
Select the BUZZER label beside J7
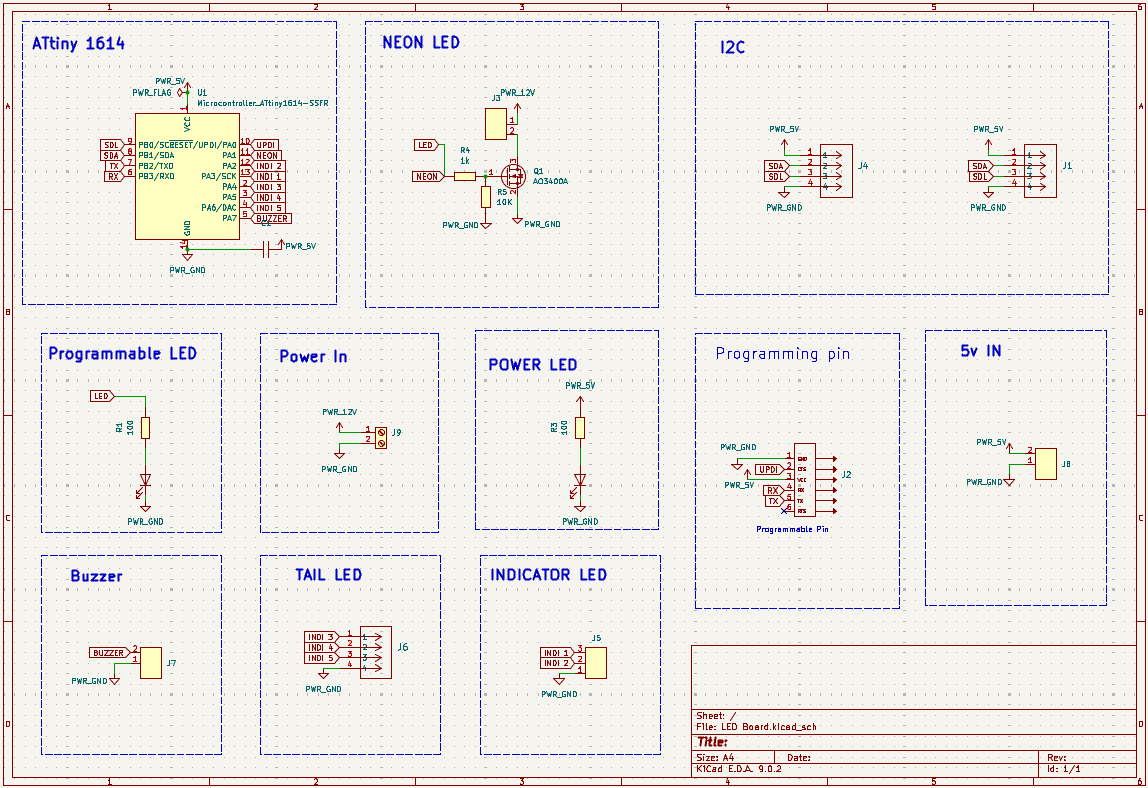pos(108,653)
